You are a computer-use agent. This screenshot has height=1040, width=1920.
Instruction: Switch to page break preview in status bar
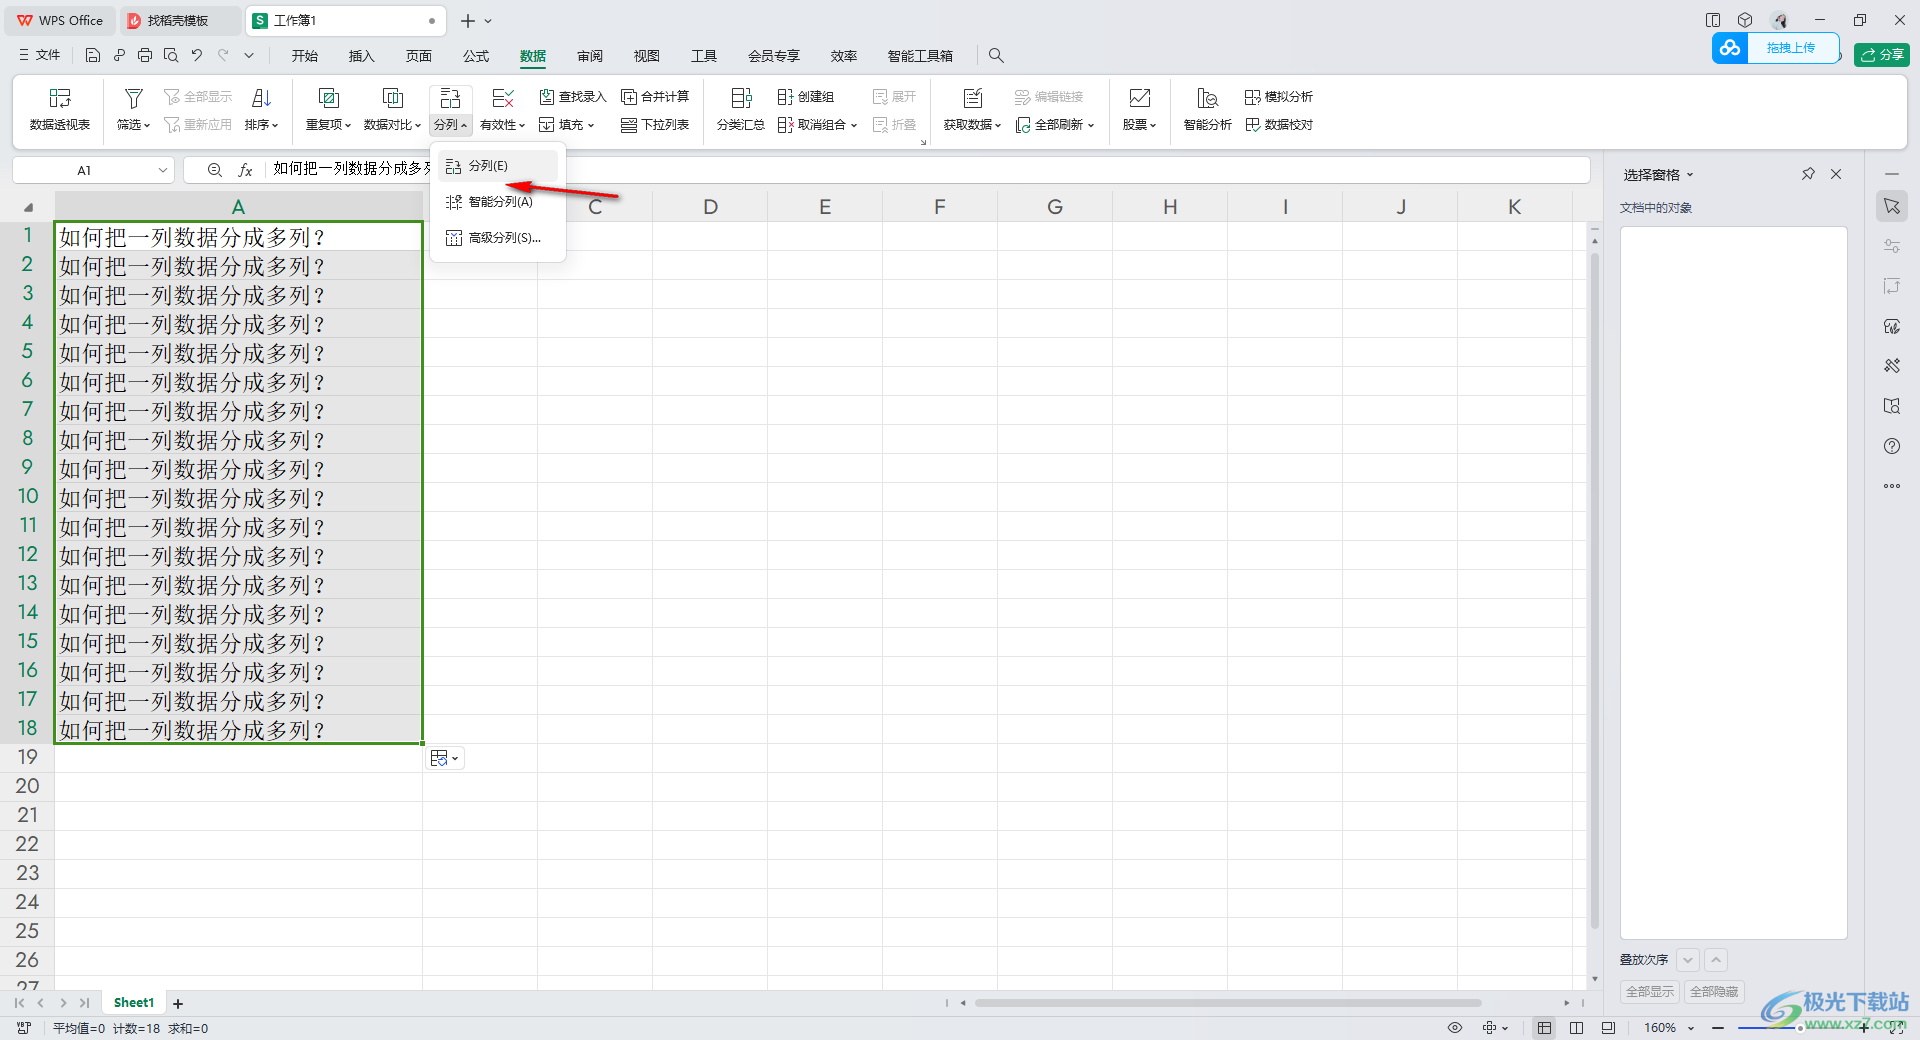point(1608,1028)
